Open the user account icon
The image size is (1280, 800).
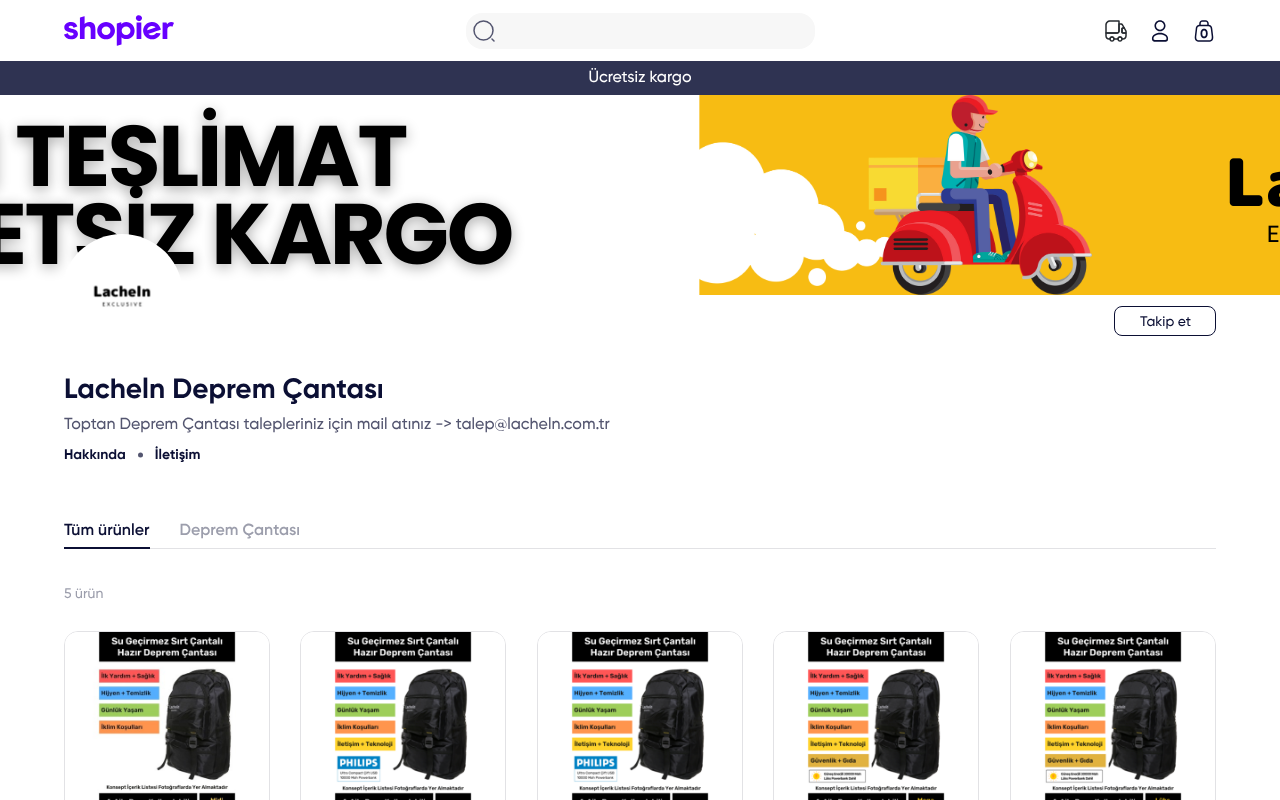[x=1160, y=31]
